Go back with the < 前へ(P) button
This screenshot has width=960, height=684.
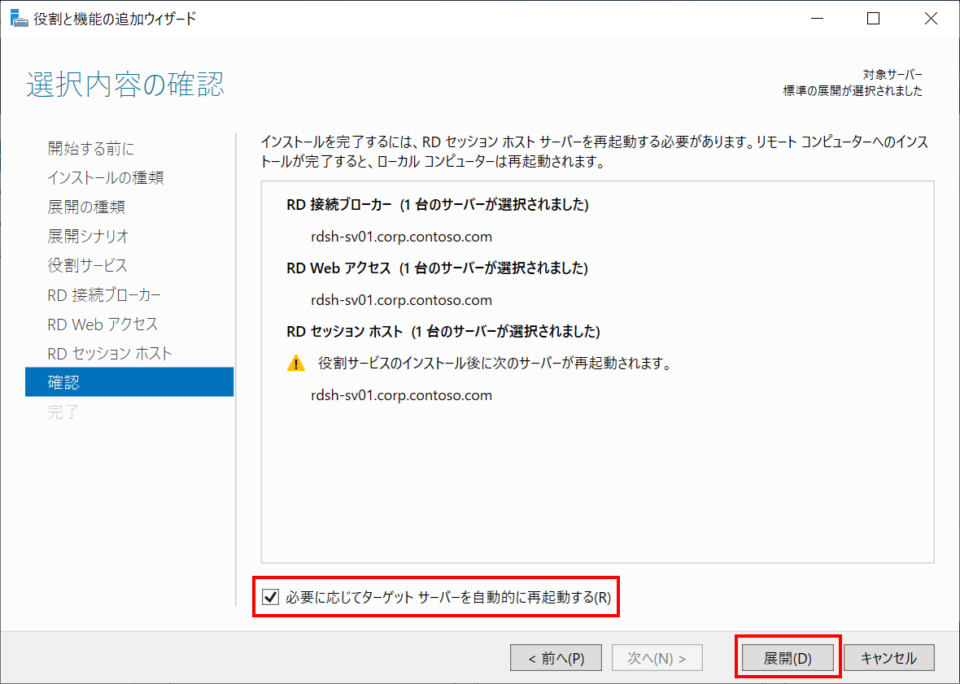point(556,658)
